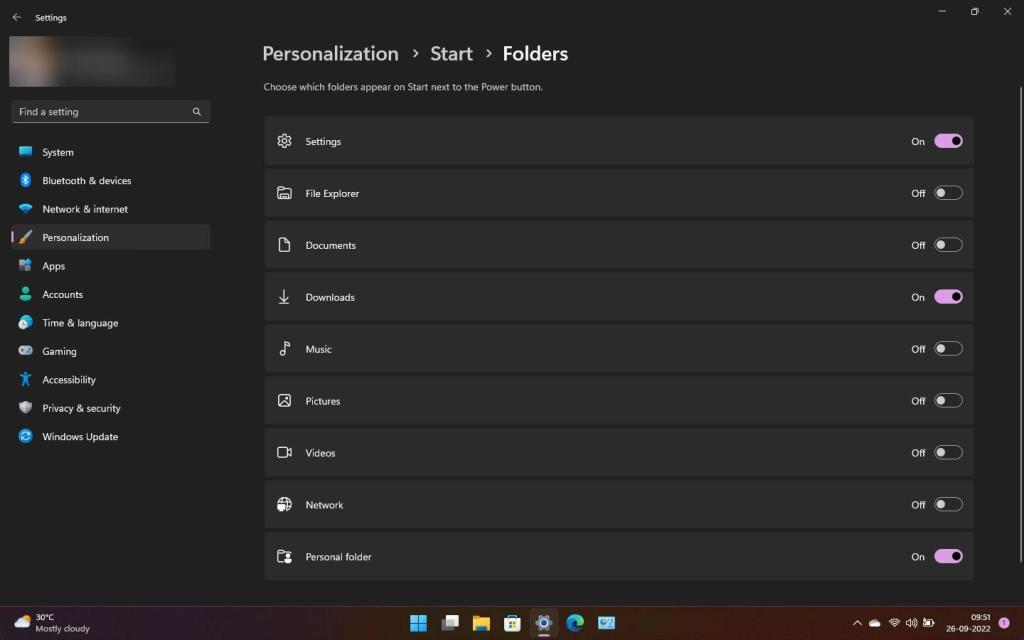Click the Gaming controller icon in sidebar
1024x640 pixels.
25,351
